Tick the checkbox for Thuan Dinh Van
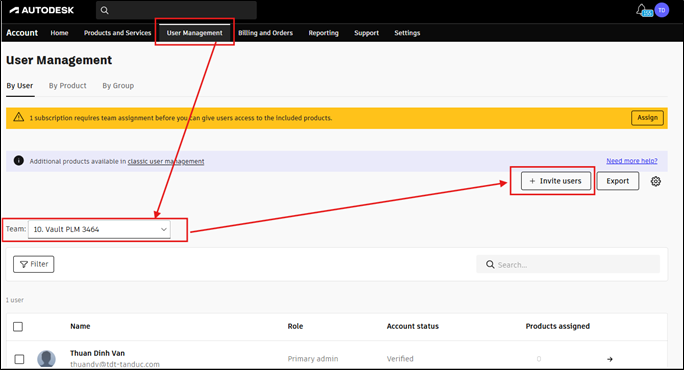The height and width of the screenshot is (370, 684). [x=19, y=359]
